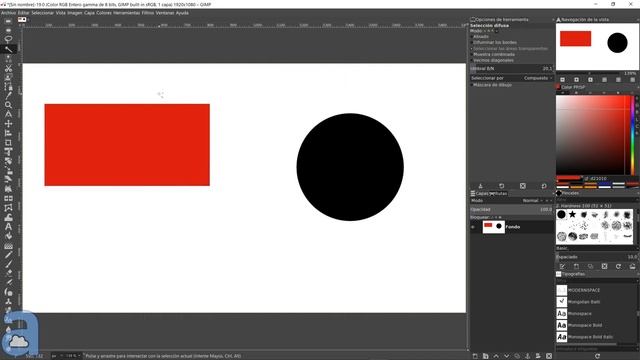This screenshot has height=360, width=640.
Task: Select the Bucket Fill tool
Action: coord(8,236)
